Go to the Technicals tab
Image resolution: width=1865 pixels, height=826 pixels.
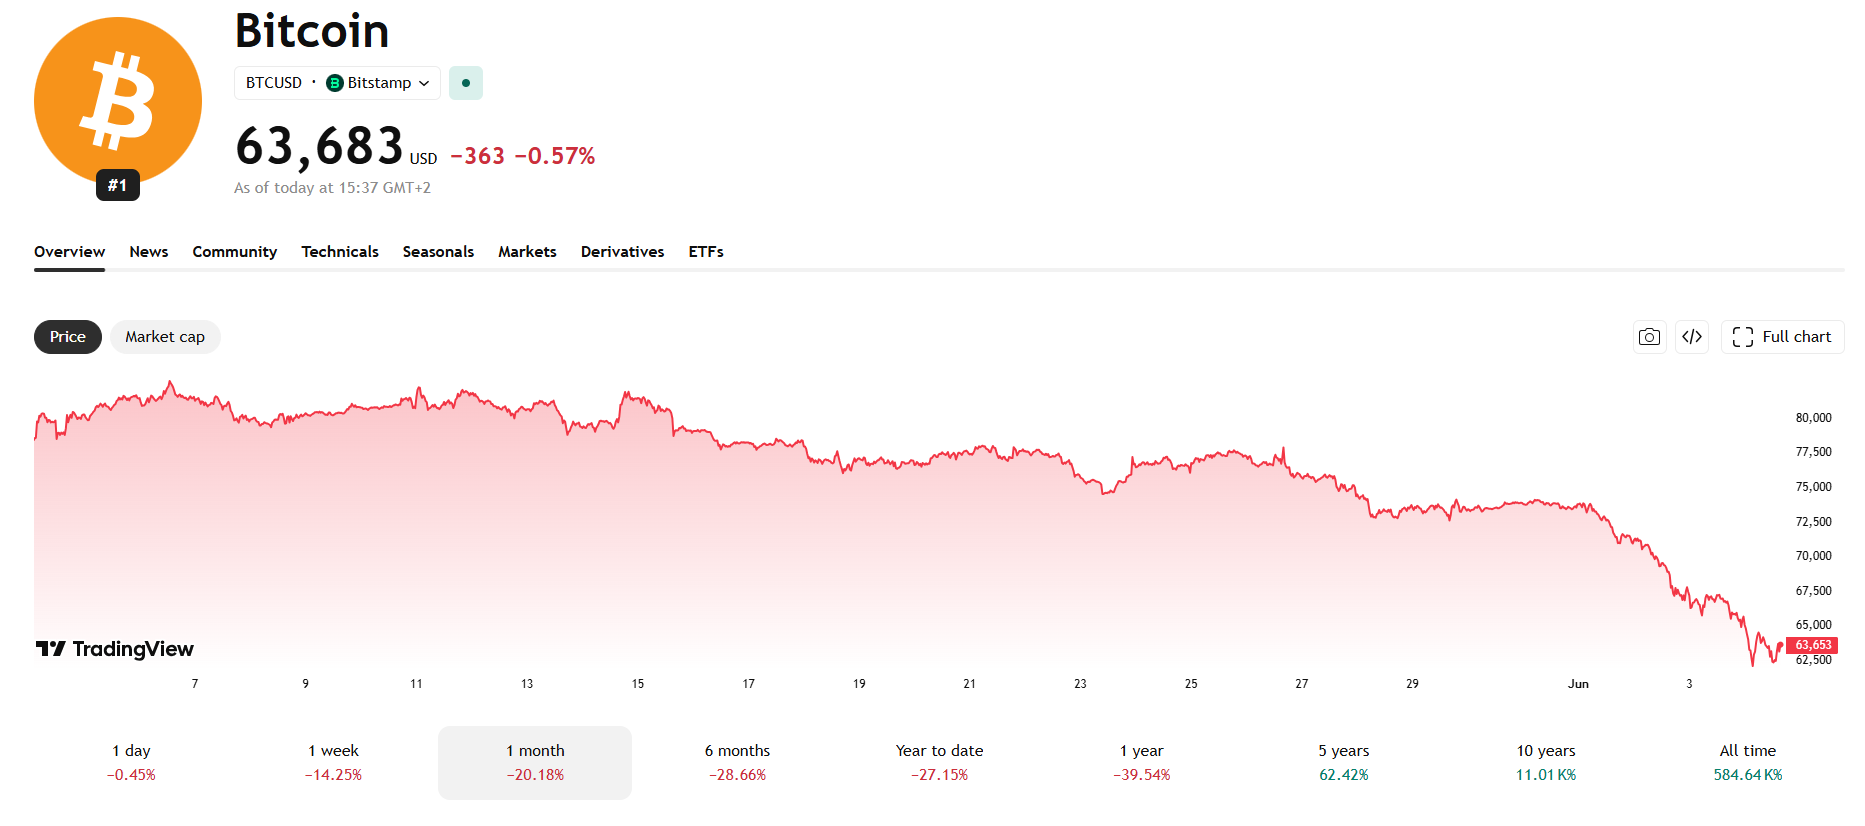340,252
